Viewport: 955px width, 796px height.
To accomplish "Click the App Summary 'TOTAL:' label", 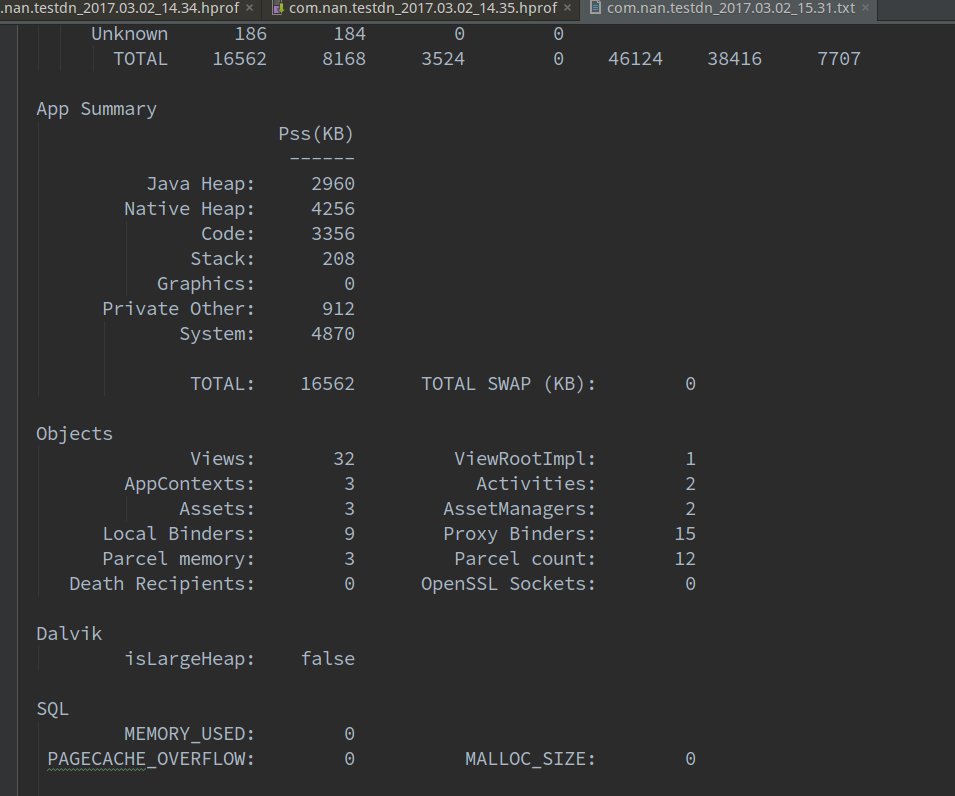I will [x=222, y=384].
